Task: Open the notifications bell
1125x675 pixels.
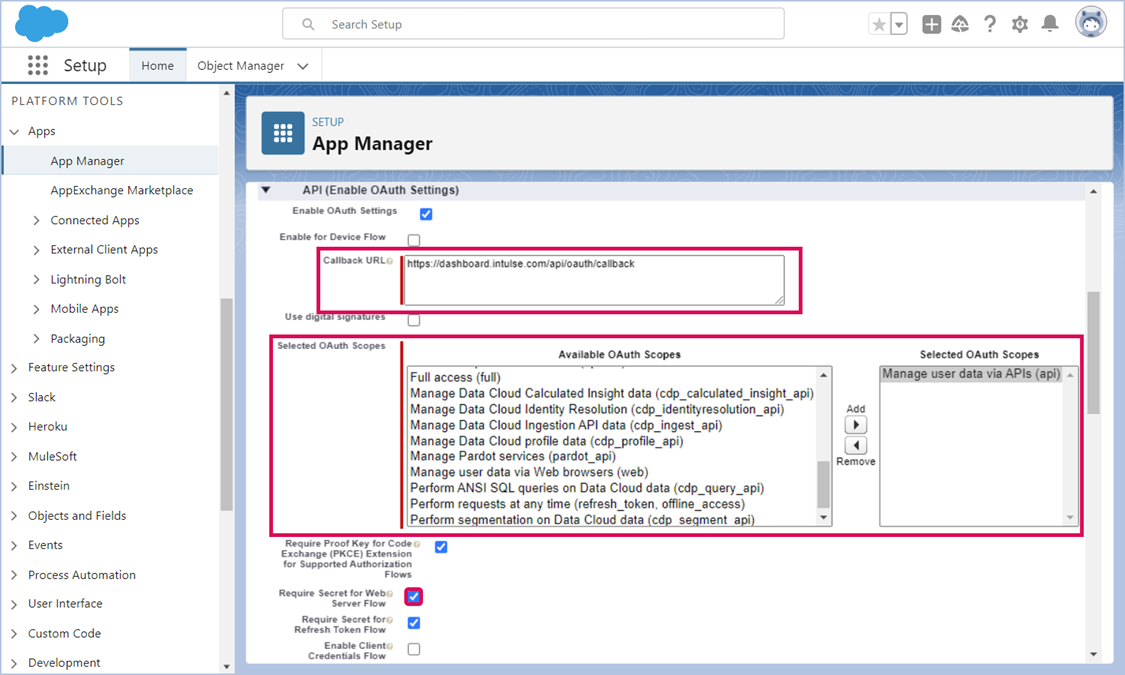Action: pos(1050,24)
